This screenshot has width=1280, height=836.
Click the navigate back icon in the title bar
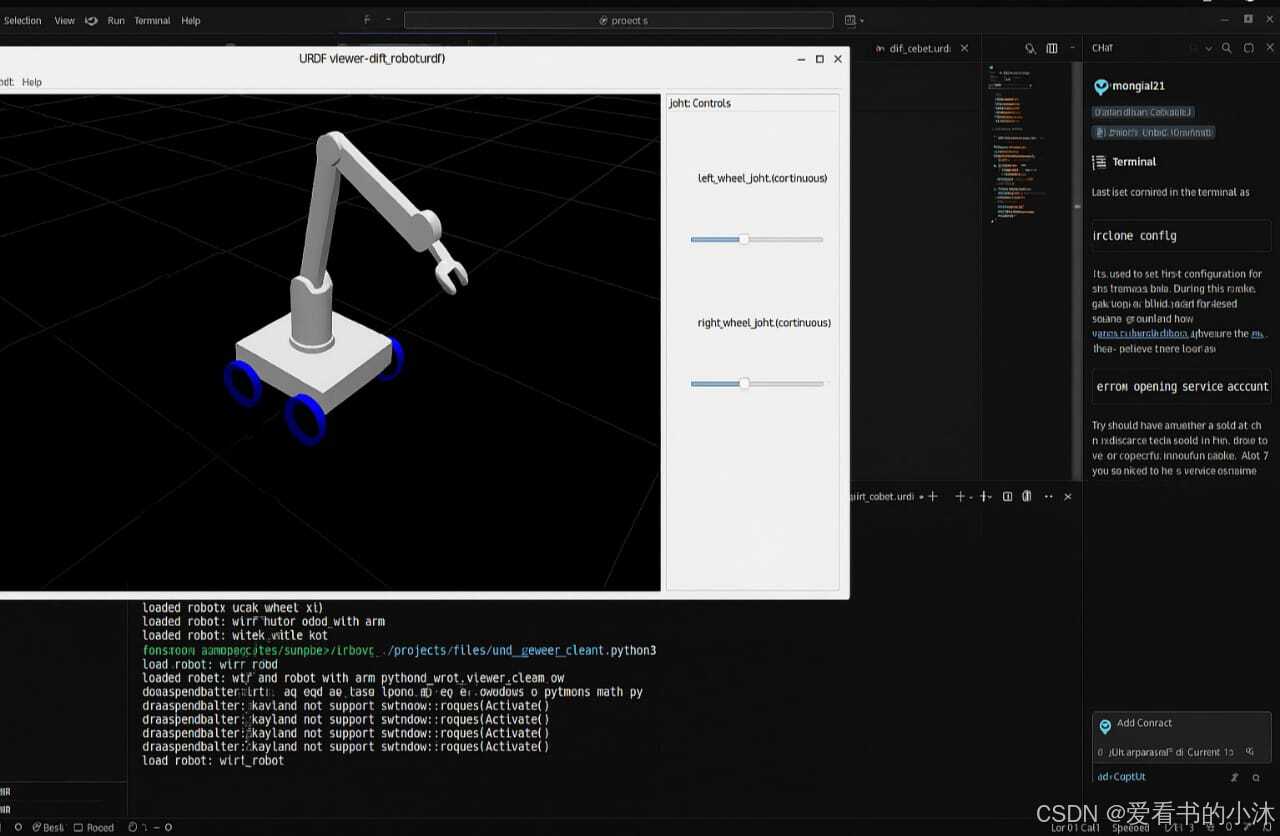coord(366,20)
